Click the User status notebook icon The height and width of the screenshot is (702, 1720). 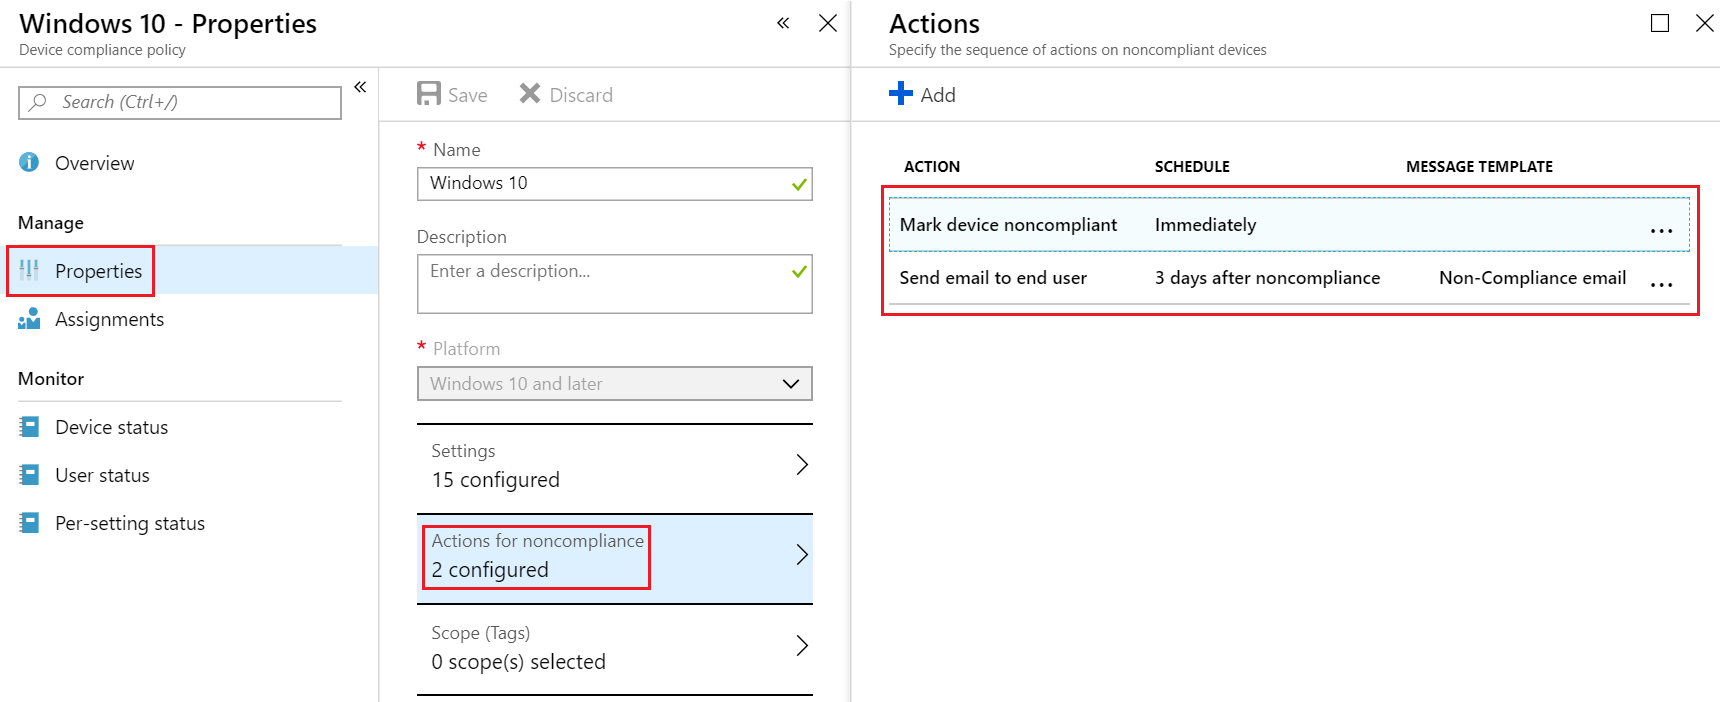click(30, 475)
